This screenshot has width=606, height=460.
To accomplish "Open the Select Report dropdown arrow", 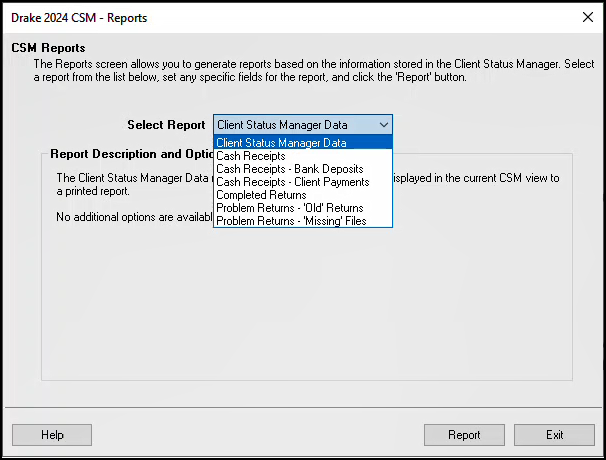I will pyautogui.click(x=383, y=125).
